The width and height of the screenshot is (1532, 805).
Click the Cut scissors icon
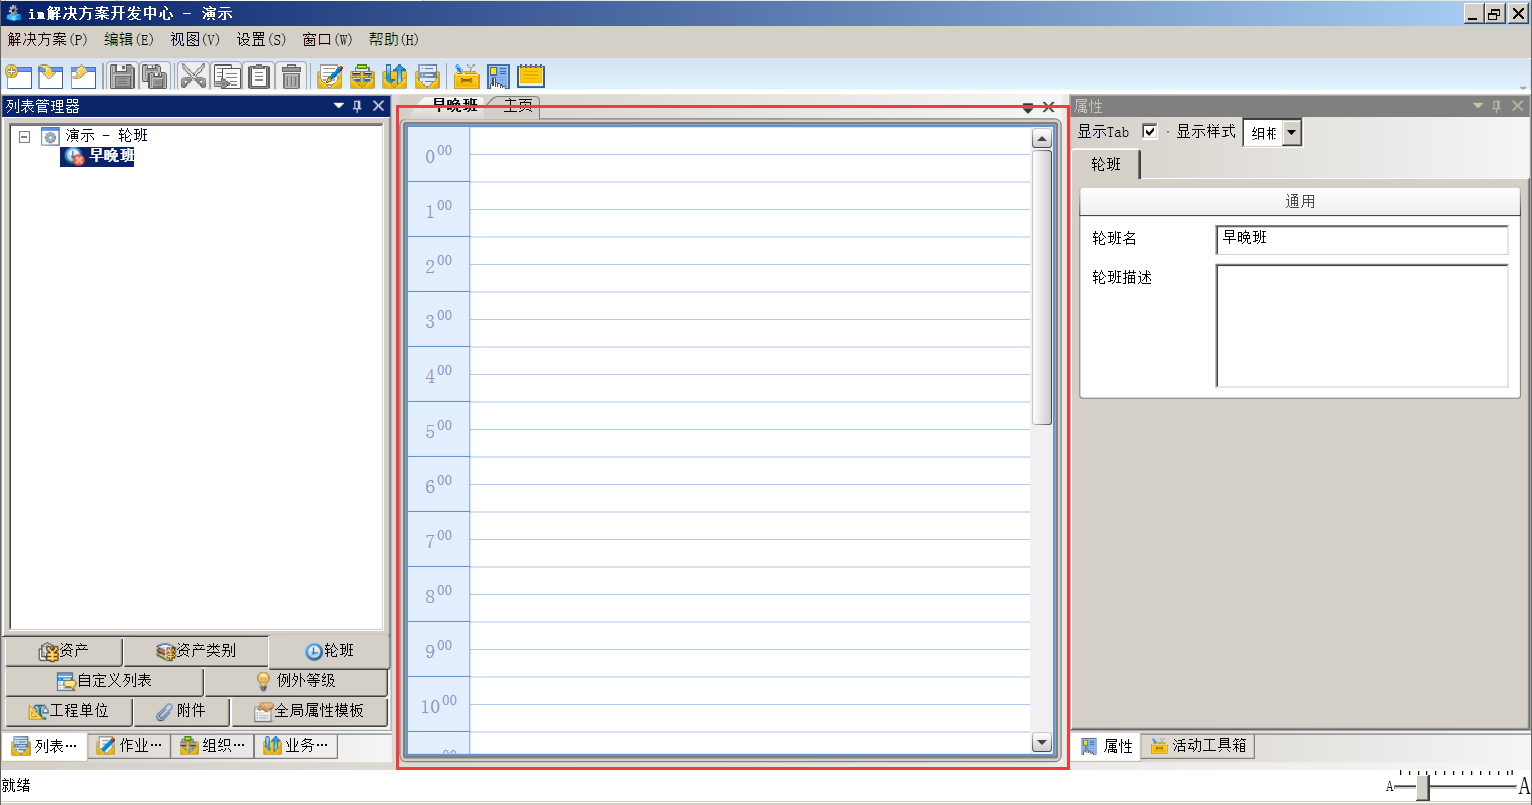193,76
